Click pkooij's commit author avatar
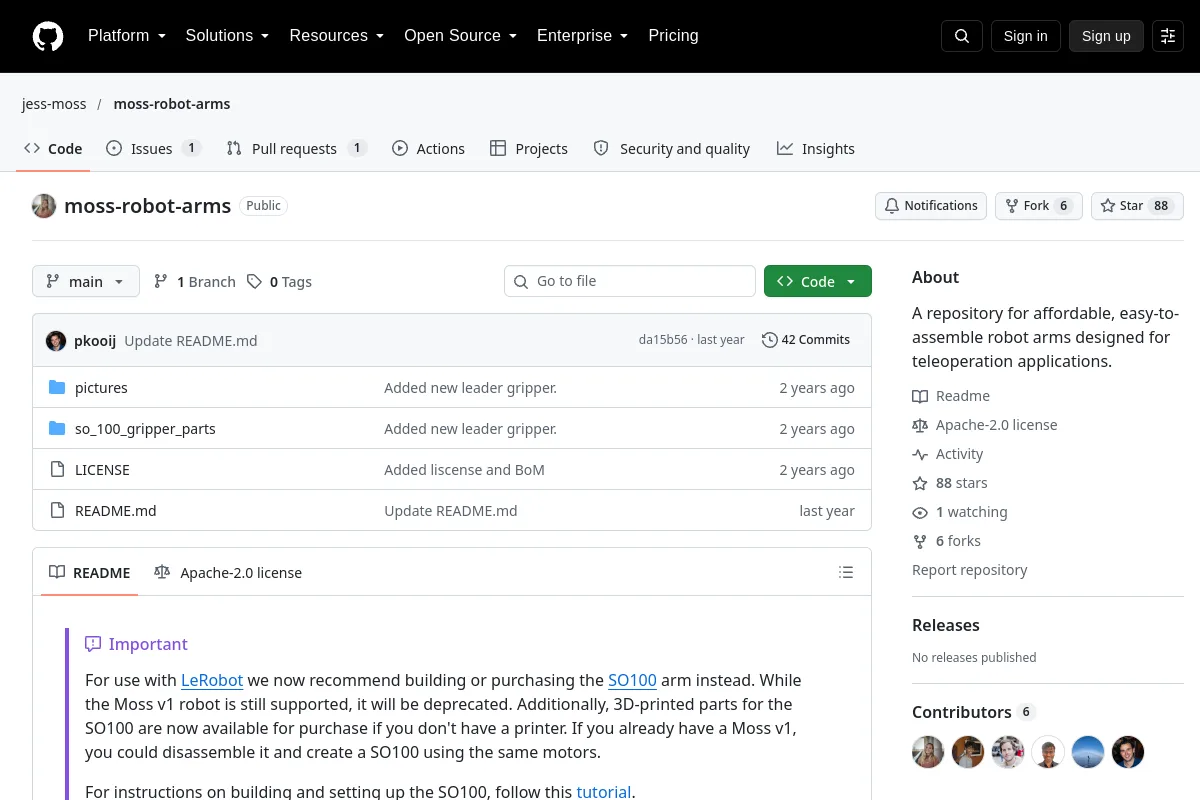The height and width of the screenshot is (800, 1200). [x=56, y=340]
